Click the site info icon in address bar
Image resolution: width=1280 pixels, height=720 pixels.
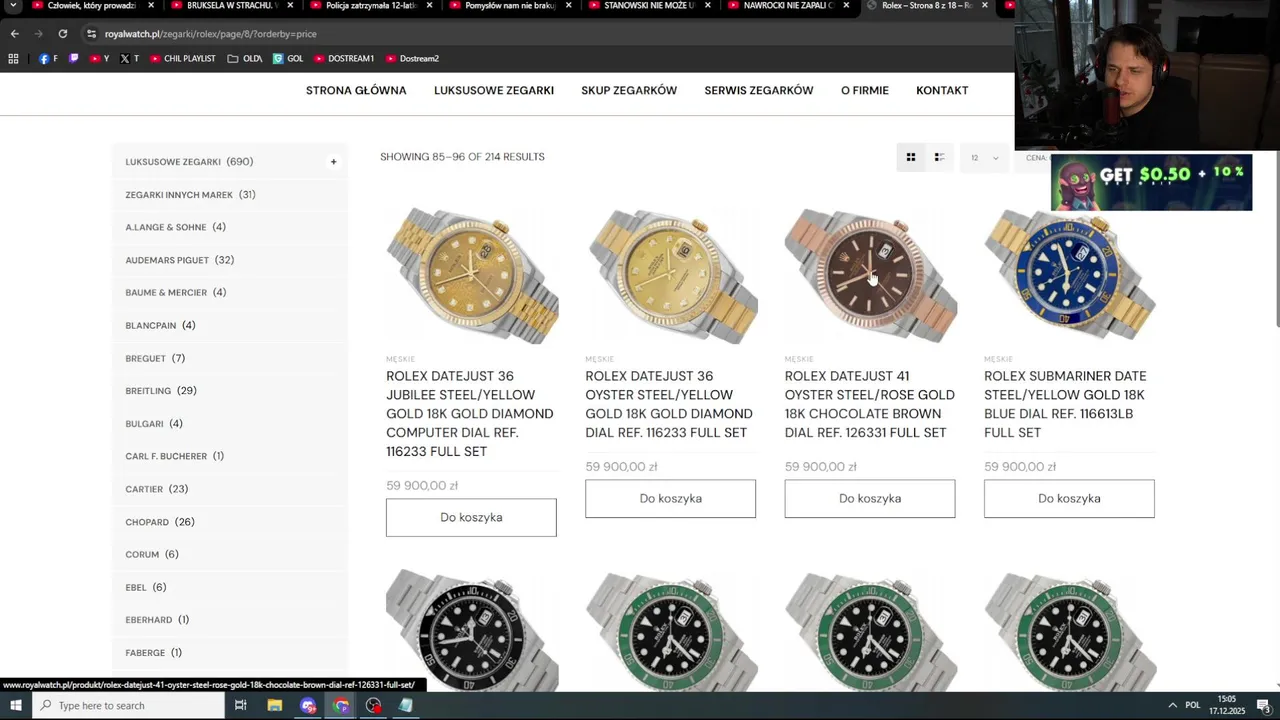click(91, 33)
